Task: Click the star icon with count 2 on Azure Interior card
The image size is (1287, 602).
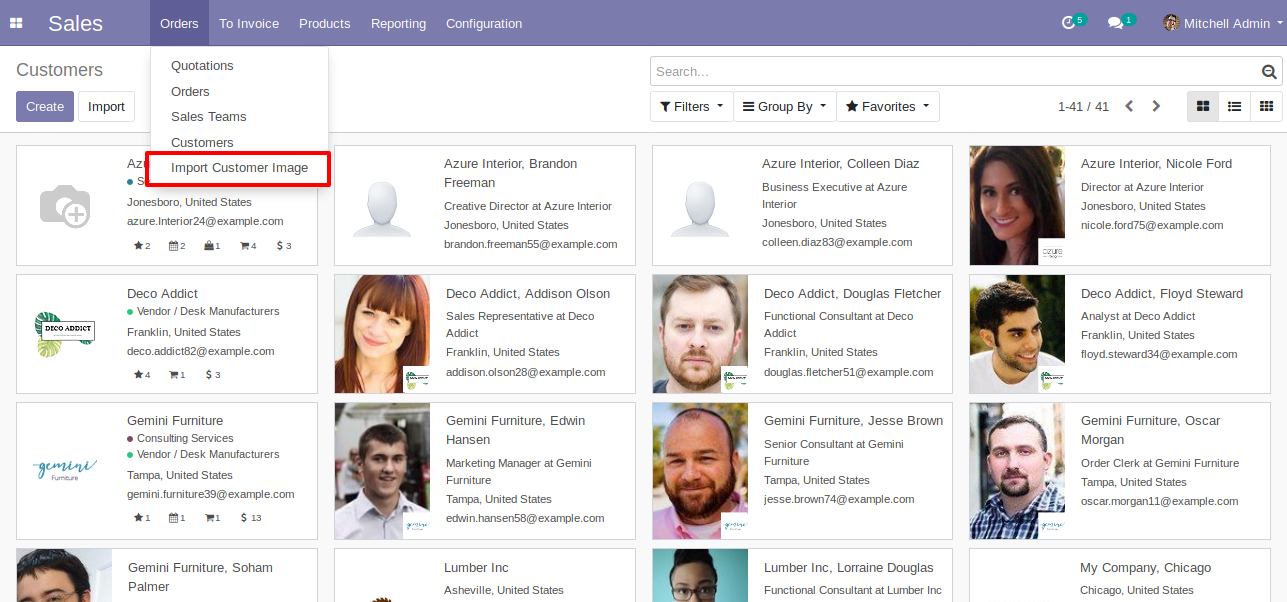Action: click(138, 246)
